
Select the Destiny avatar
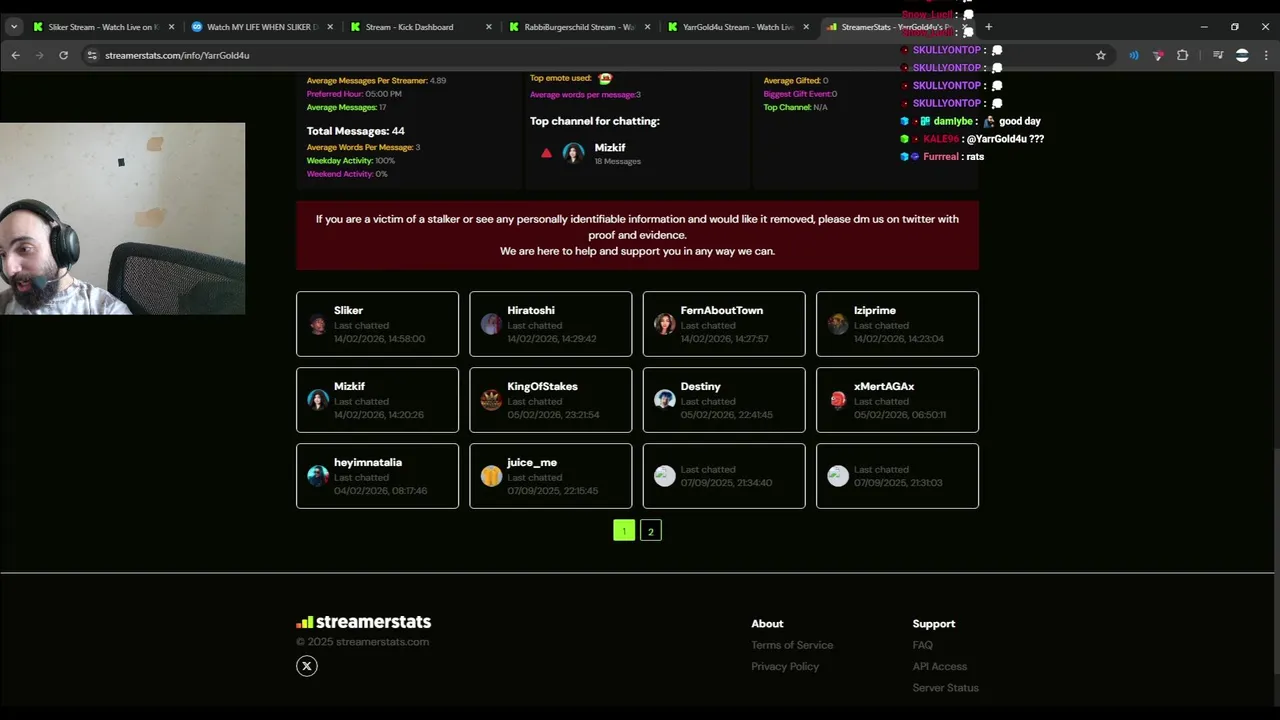coord(664,400)
